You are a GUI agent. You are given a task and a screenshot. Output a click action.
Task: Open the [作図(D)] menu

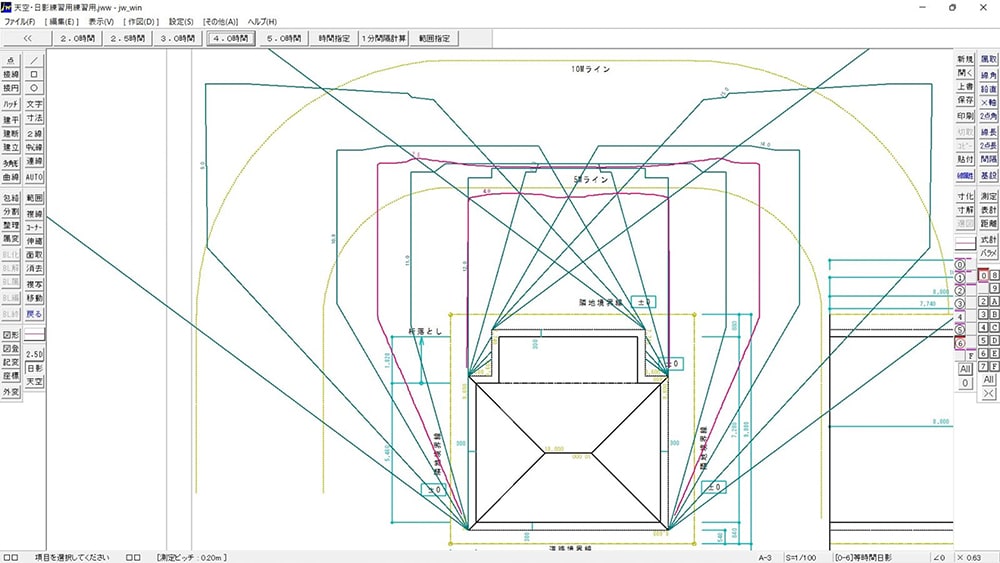[x=141, y=21]
